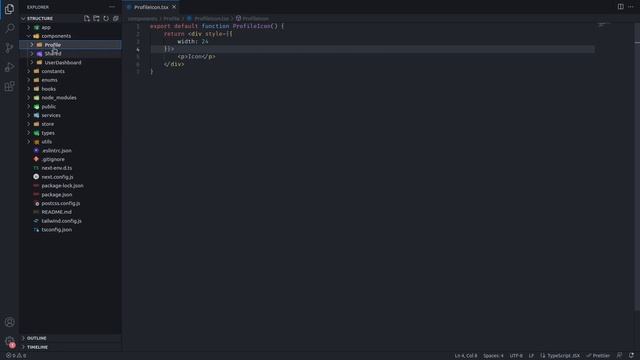Expand the UserDashboard folder
The height and width of the screenshot is (360, 640).
point(71,62)
